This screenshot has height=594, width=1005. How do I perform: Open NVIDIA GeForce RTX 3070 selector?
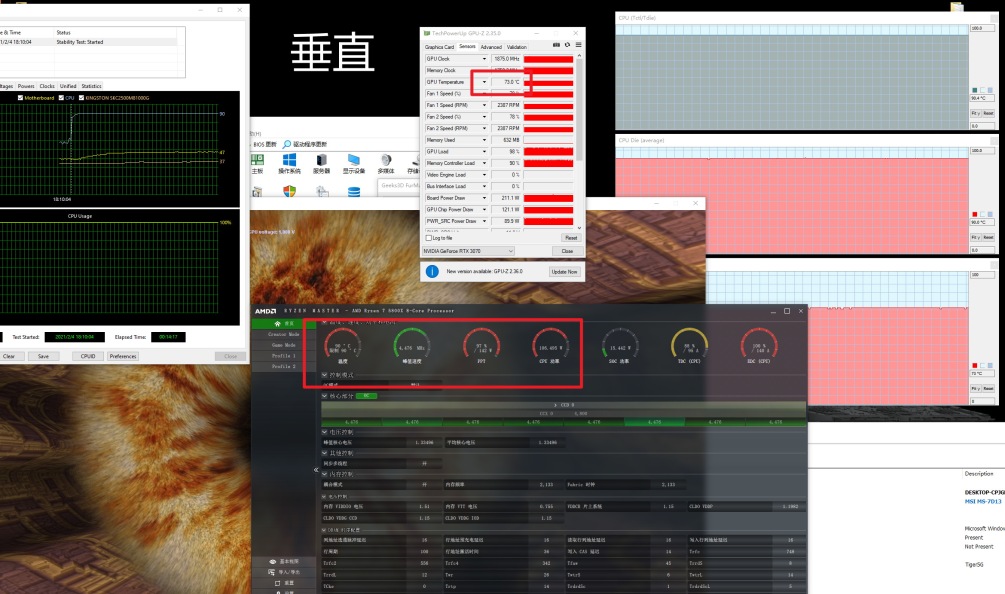(468, 251)
